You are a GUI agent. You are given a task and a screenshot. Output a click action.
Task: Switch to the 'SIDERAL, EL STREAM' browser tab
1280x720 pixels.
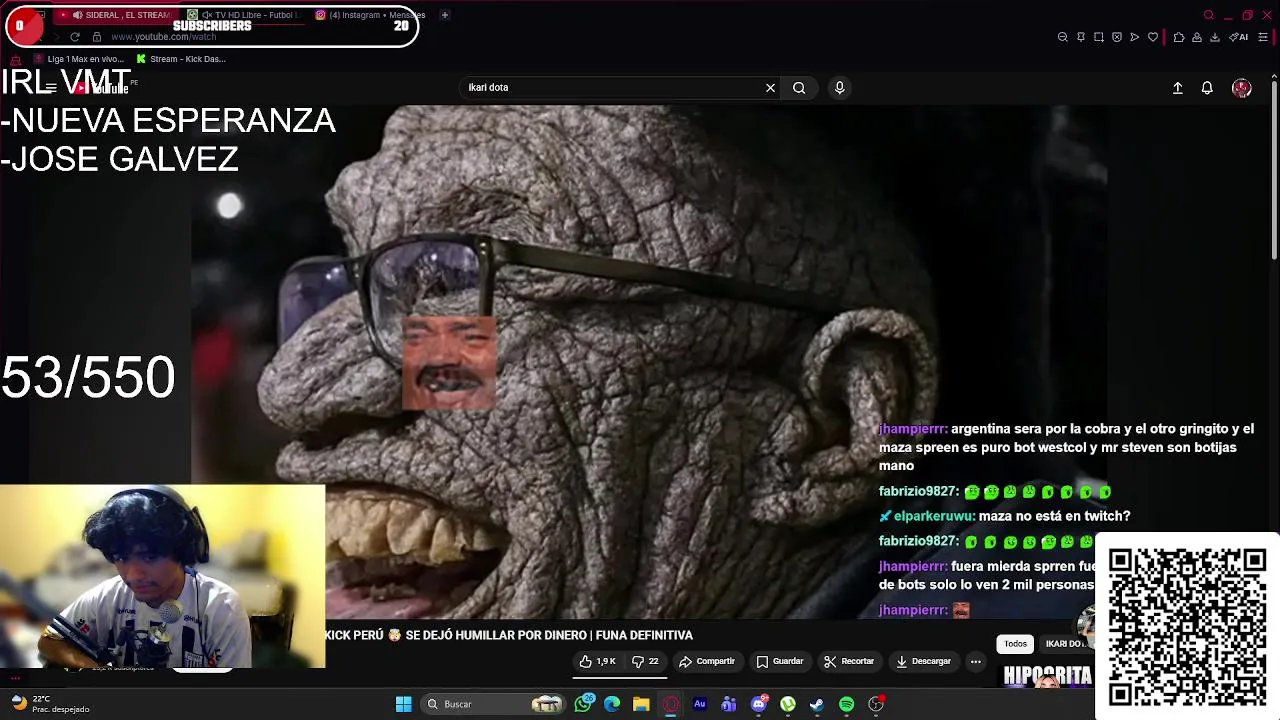point(116,15)
